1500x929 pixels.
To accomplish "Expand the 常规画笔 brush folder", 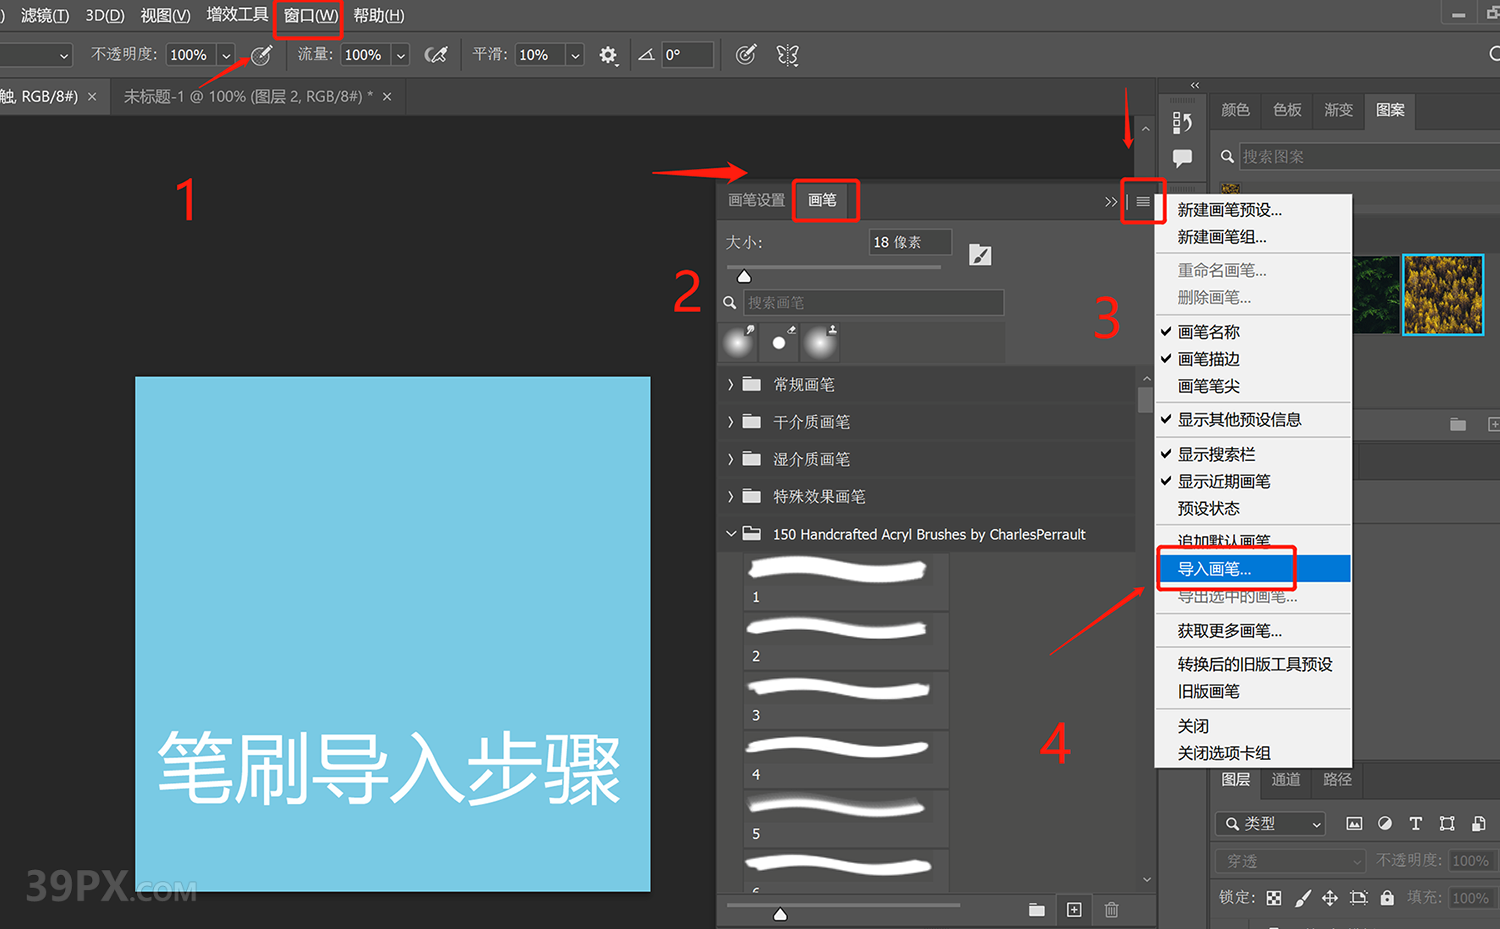I will coord(731,384).
